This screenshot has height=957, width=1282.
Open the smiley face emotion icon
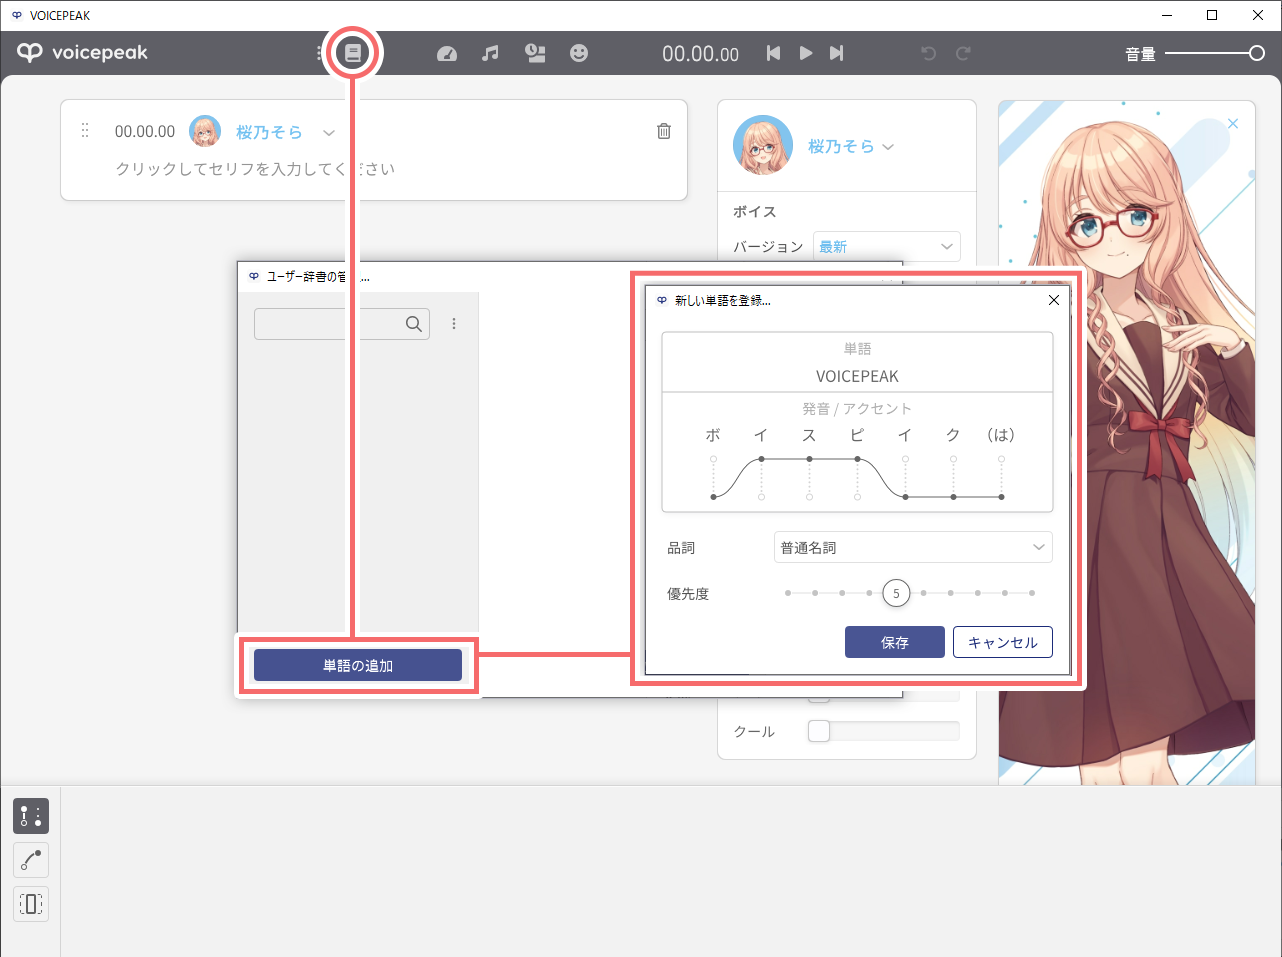(579, 54)
